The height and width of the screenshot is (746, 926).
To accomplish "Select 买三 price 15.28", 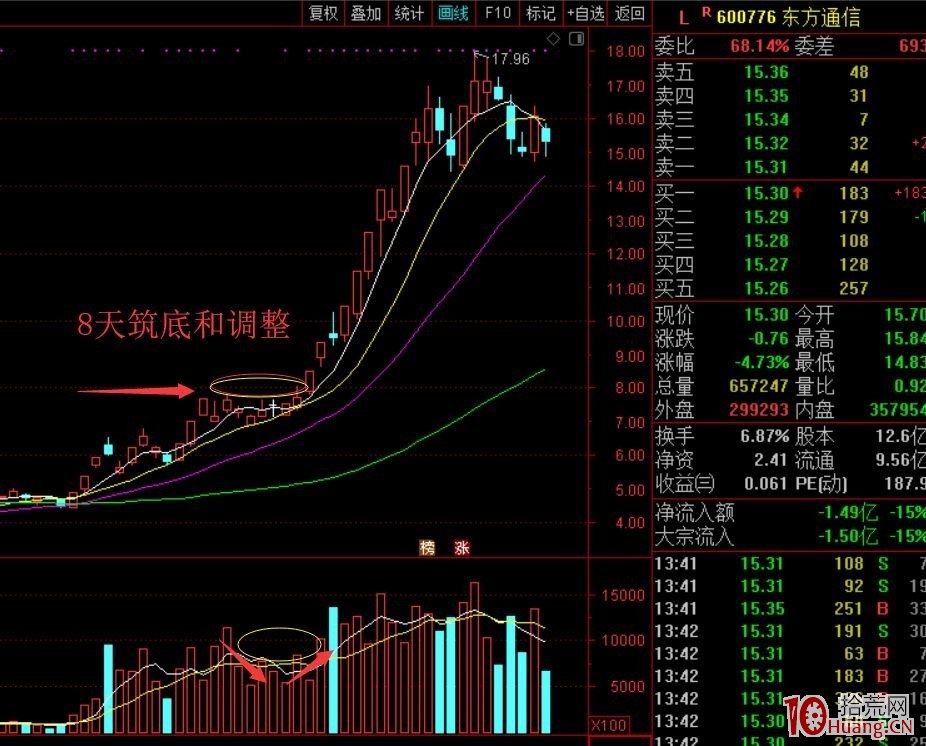I will pos(766,241).
